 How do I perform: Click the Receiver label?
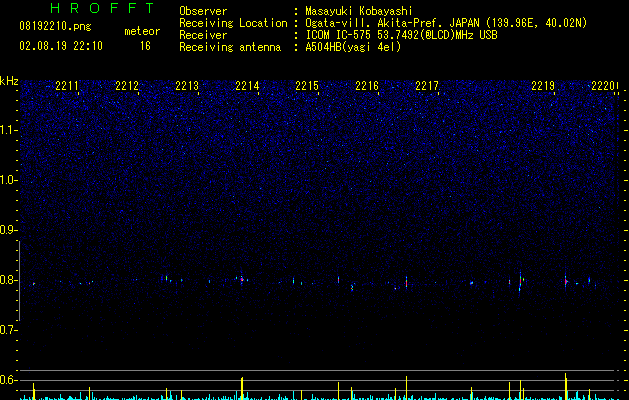pyautogui.click(x=203, y=35)
